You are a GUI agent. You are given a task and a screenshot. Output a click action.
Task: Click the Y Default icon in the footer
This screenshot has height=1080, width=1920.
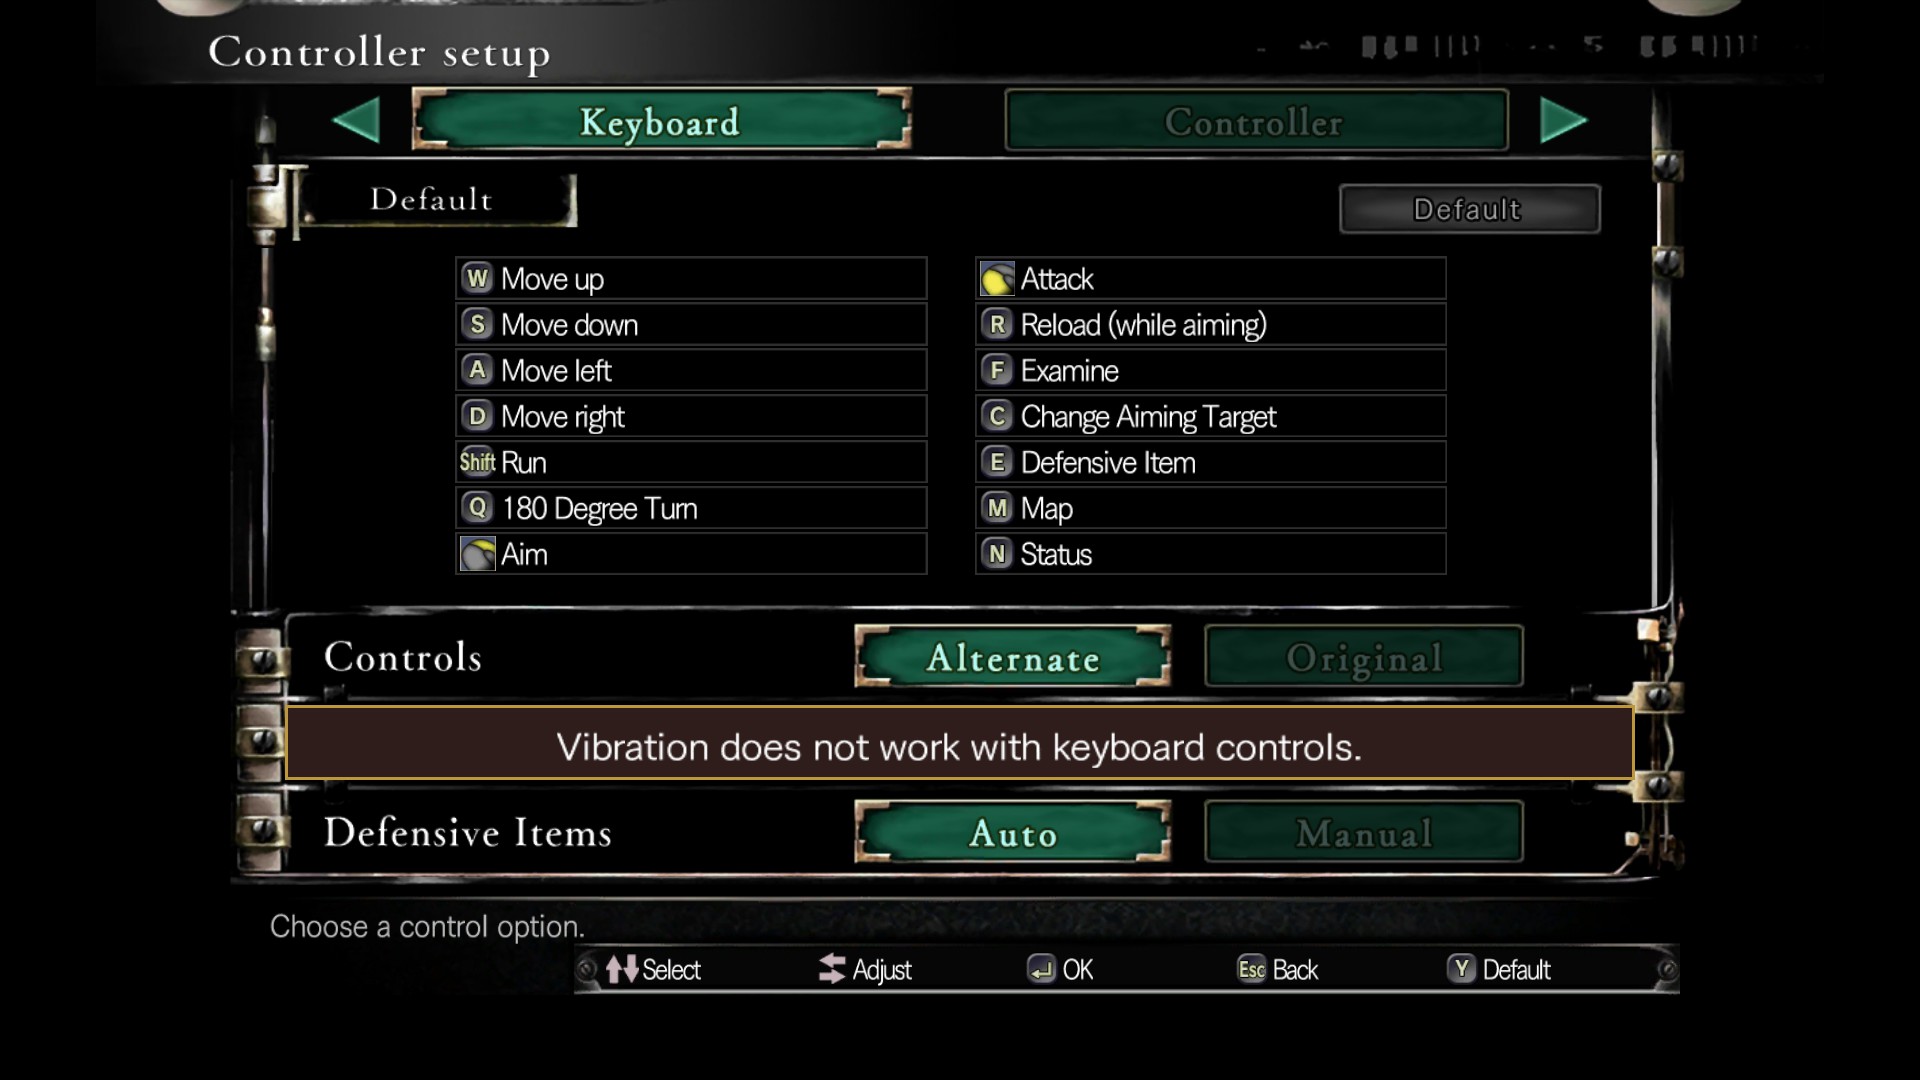coord(1462,969)
